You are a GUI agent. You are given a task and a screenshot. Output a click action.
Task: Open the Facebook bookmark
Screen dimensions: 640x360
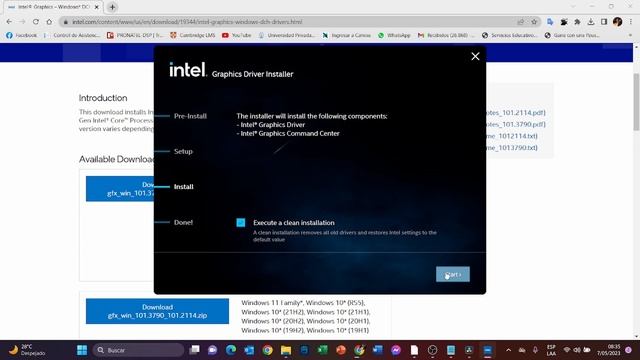21,36
